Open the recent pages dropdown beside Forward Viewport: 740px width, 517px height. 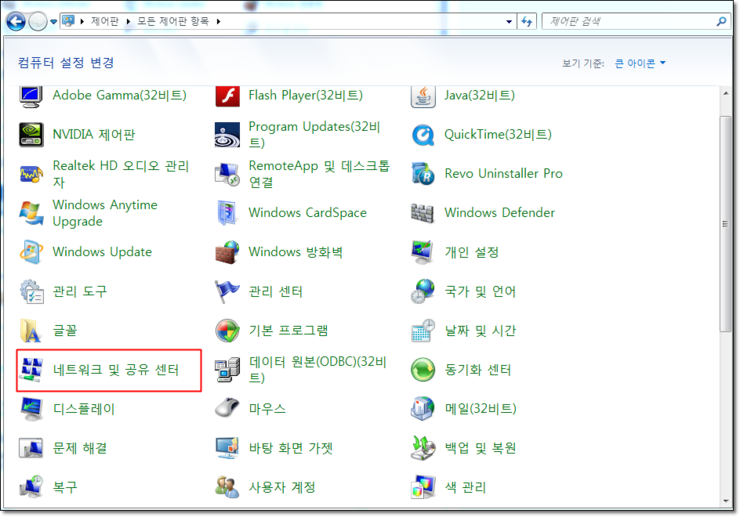point(53,21)
